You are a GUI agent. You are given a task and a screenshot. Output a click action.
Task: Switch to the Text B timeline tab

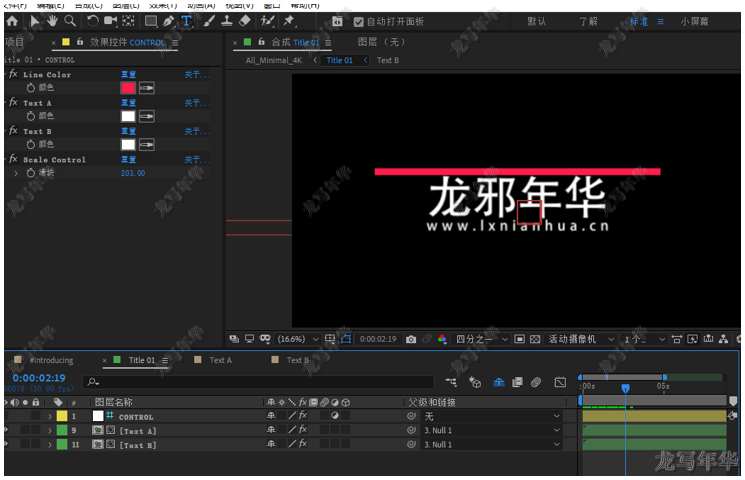pos(297,360)
